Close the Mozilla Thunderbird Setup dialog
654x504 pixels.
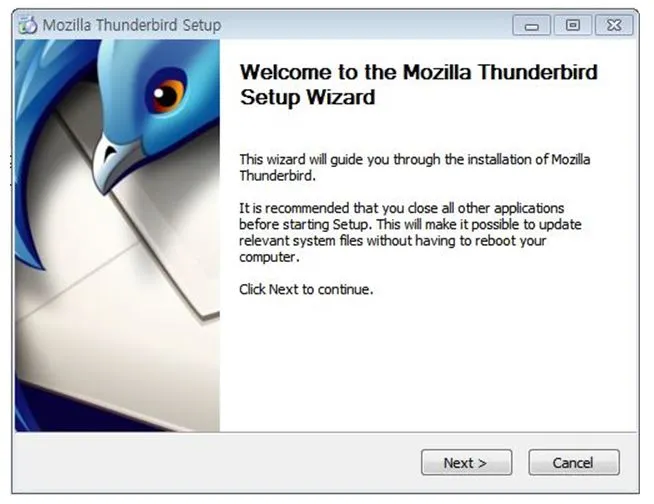coord(614,25)
